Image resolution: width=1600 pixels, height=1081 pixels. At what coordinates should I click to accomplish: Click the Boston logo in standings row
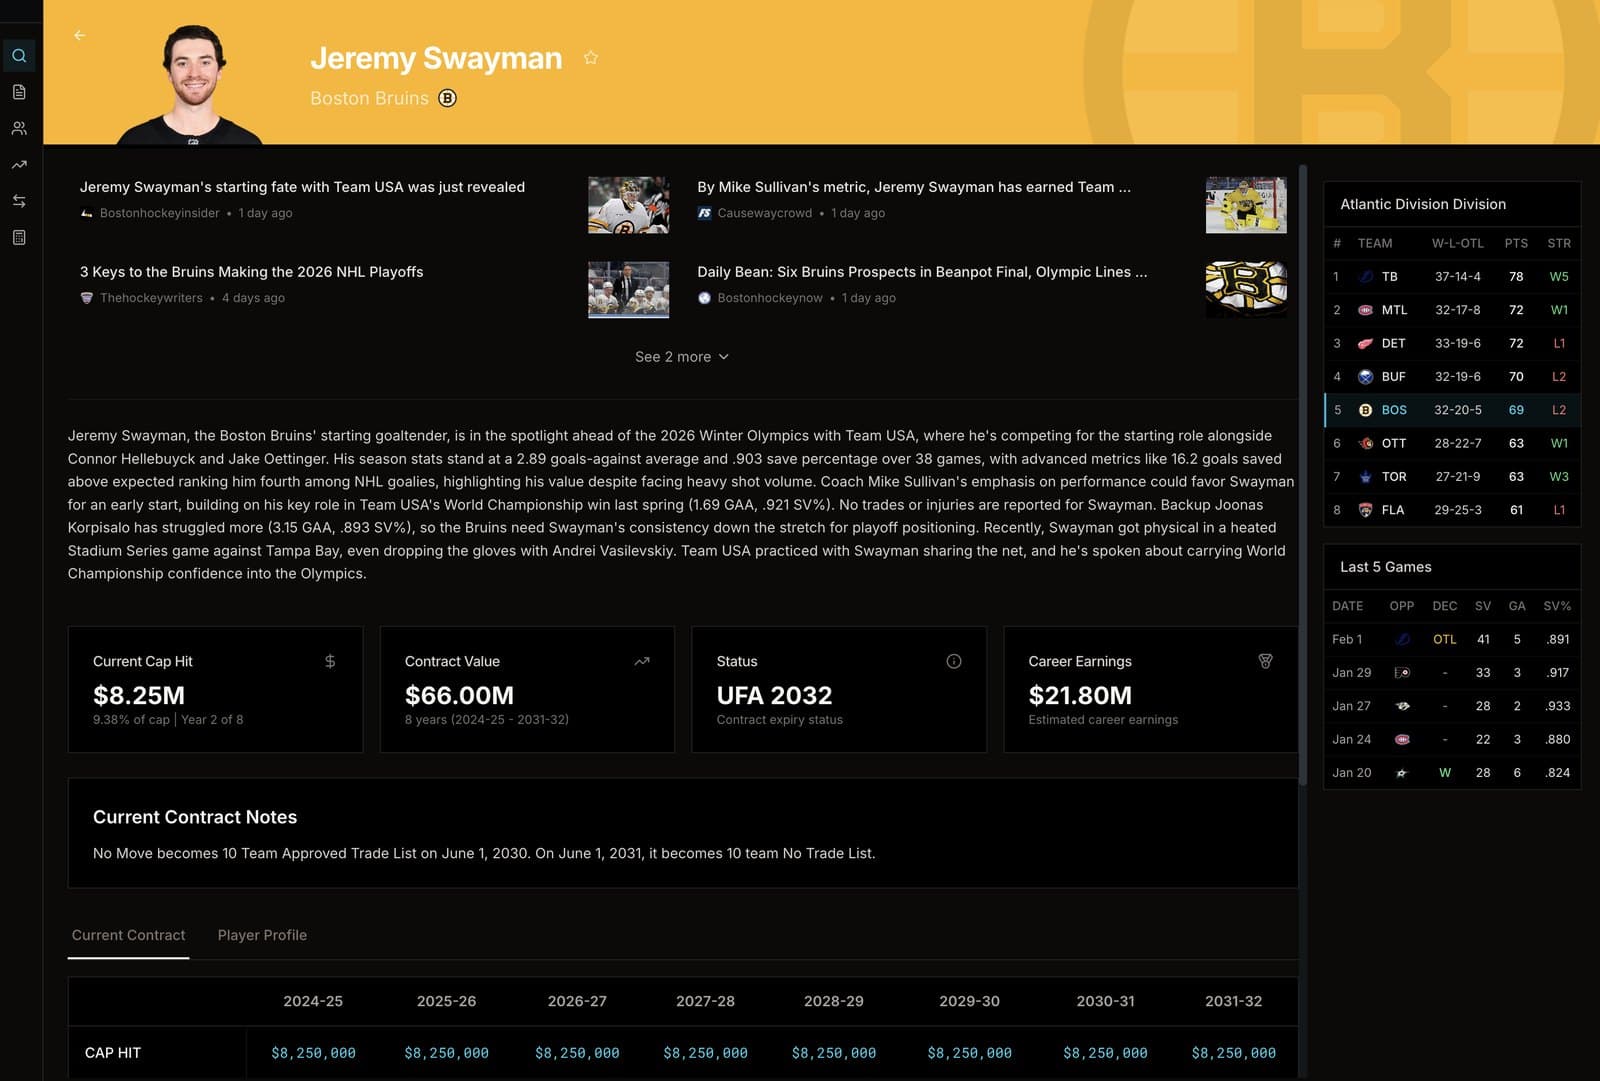coord(1366,410)
